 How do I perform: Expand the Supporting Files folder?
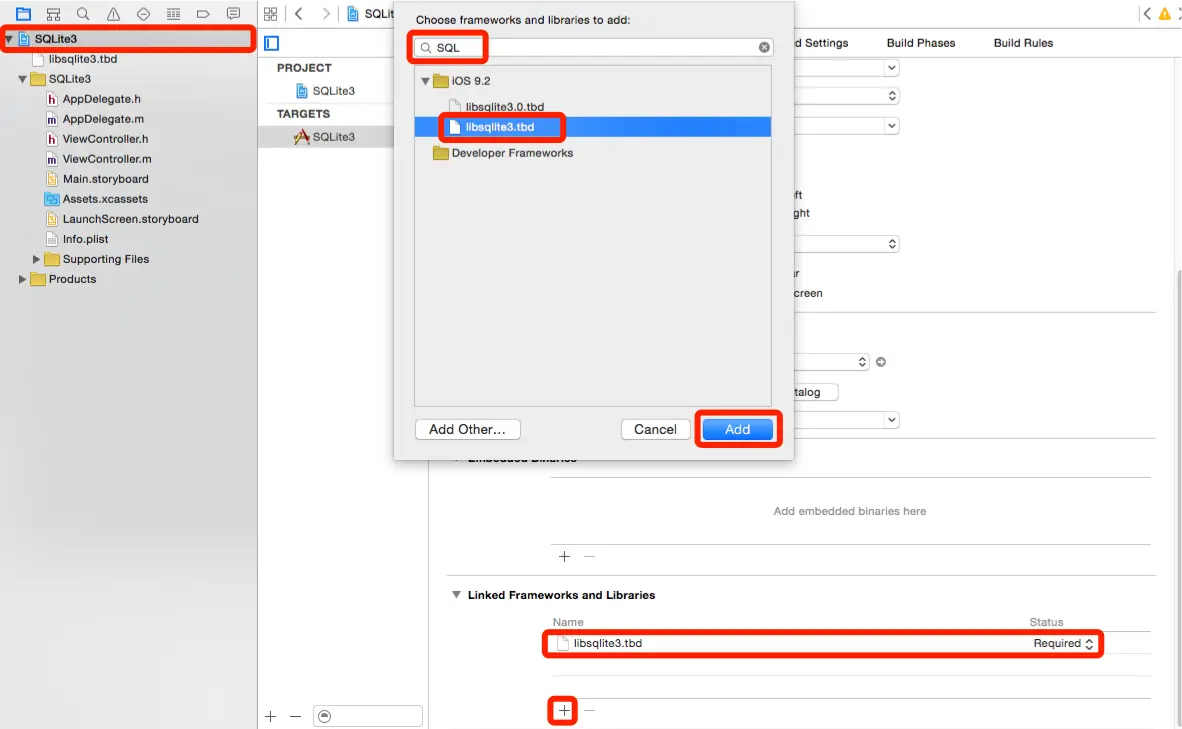pyautogui.click(x=35, y=259)
